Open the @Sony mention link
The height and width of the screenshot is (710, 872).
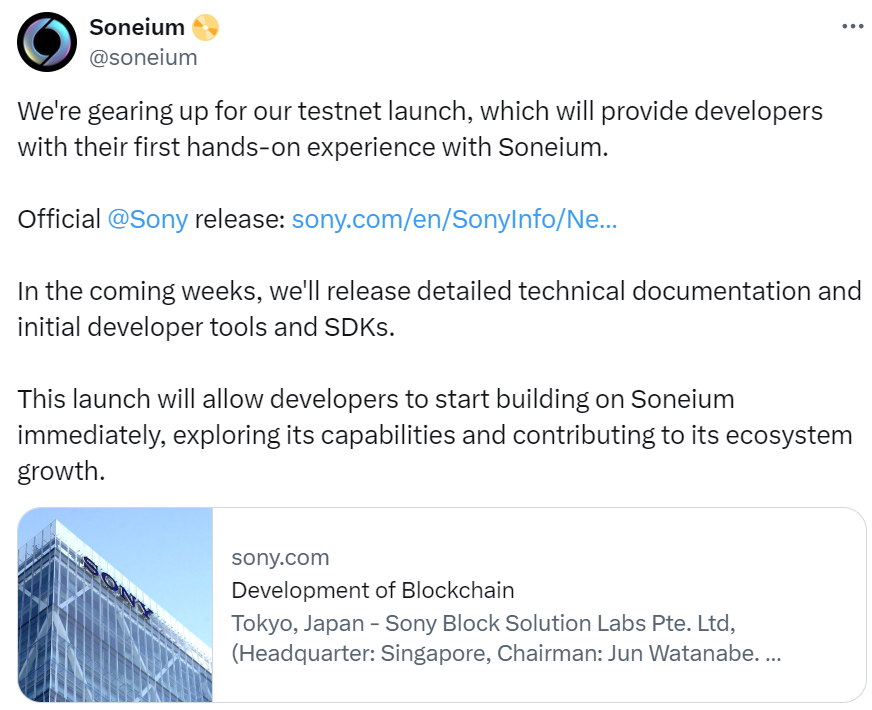tap(148, 219)
